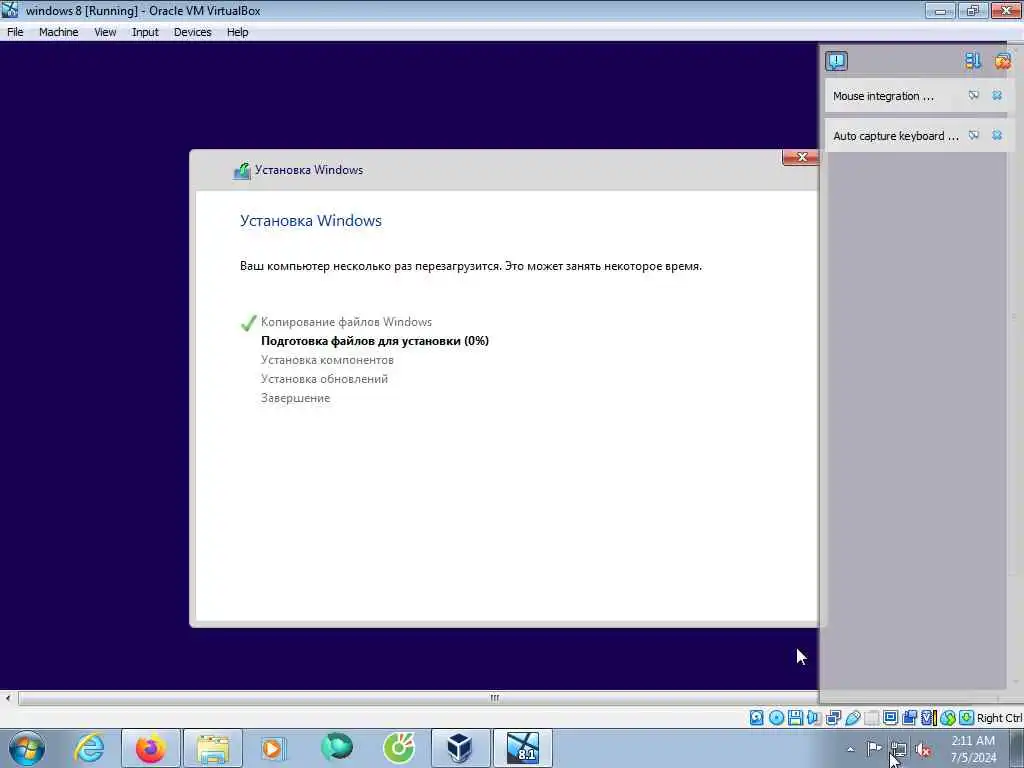The image size is (1024, 768).
Task: Click the Завершение step
Action: coord(295,398)
